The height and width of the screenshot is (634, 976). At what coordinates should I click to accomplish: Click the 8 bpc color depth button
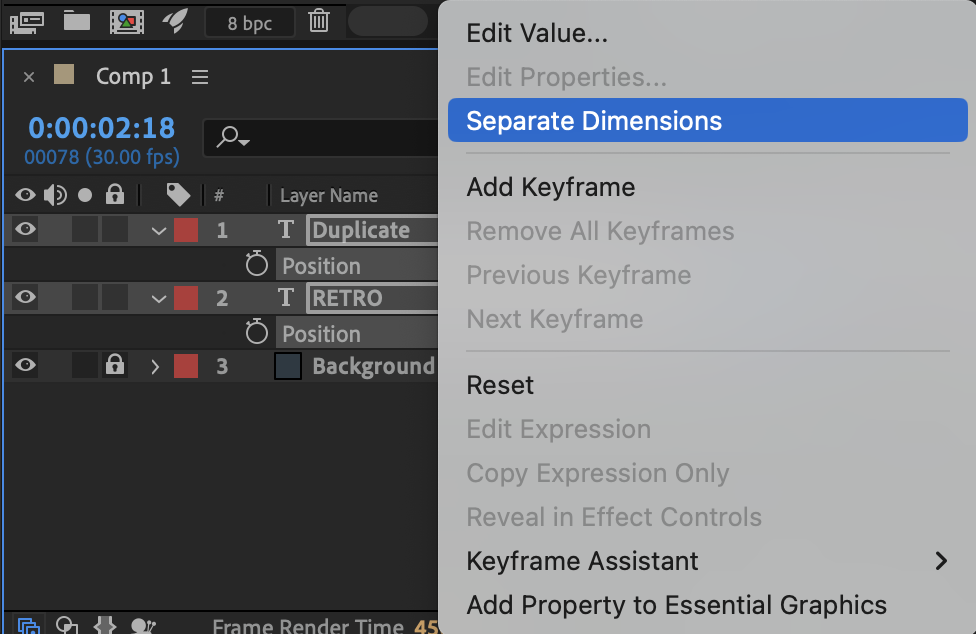point(249,22)
